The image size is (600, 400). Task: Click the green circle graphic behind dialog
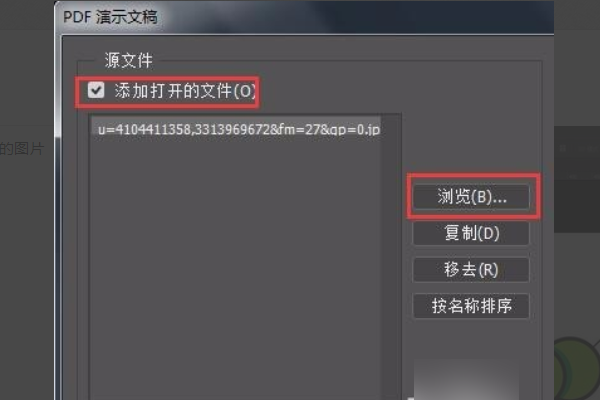(577, 368)
